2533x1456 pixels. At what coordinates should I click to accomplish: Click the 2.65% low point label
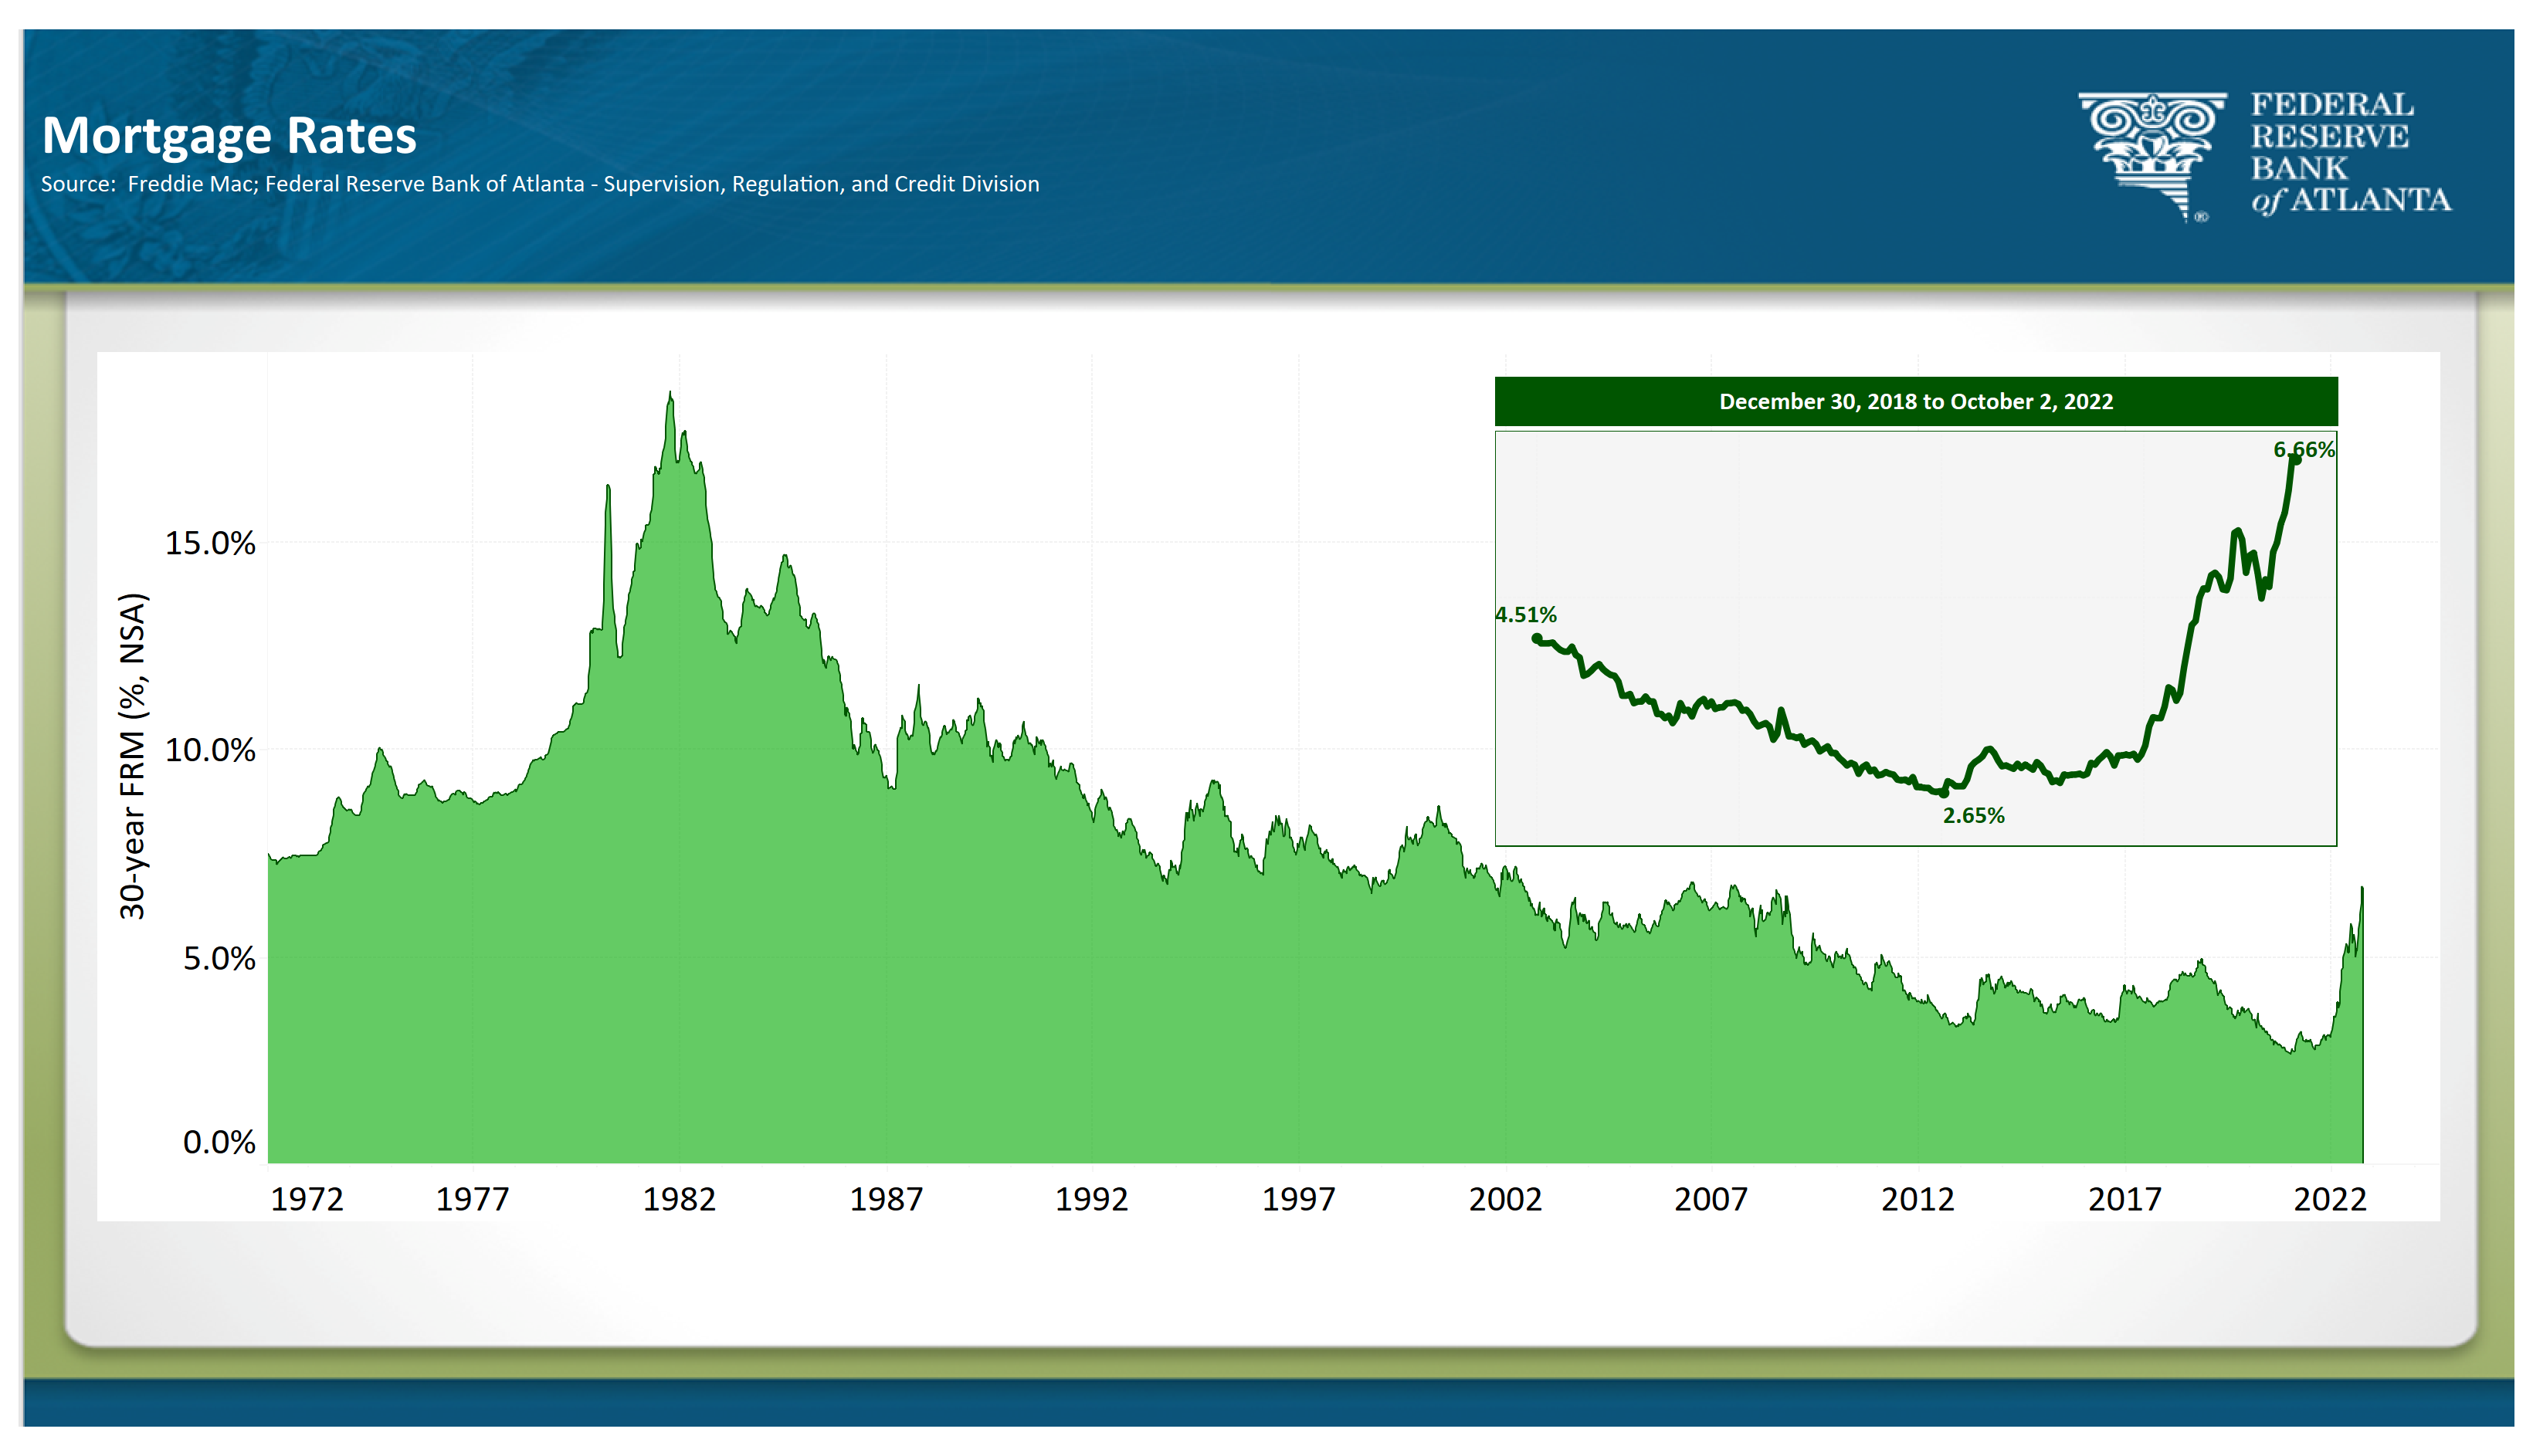(1974, 815)
